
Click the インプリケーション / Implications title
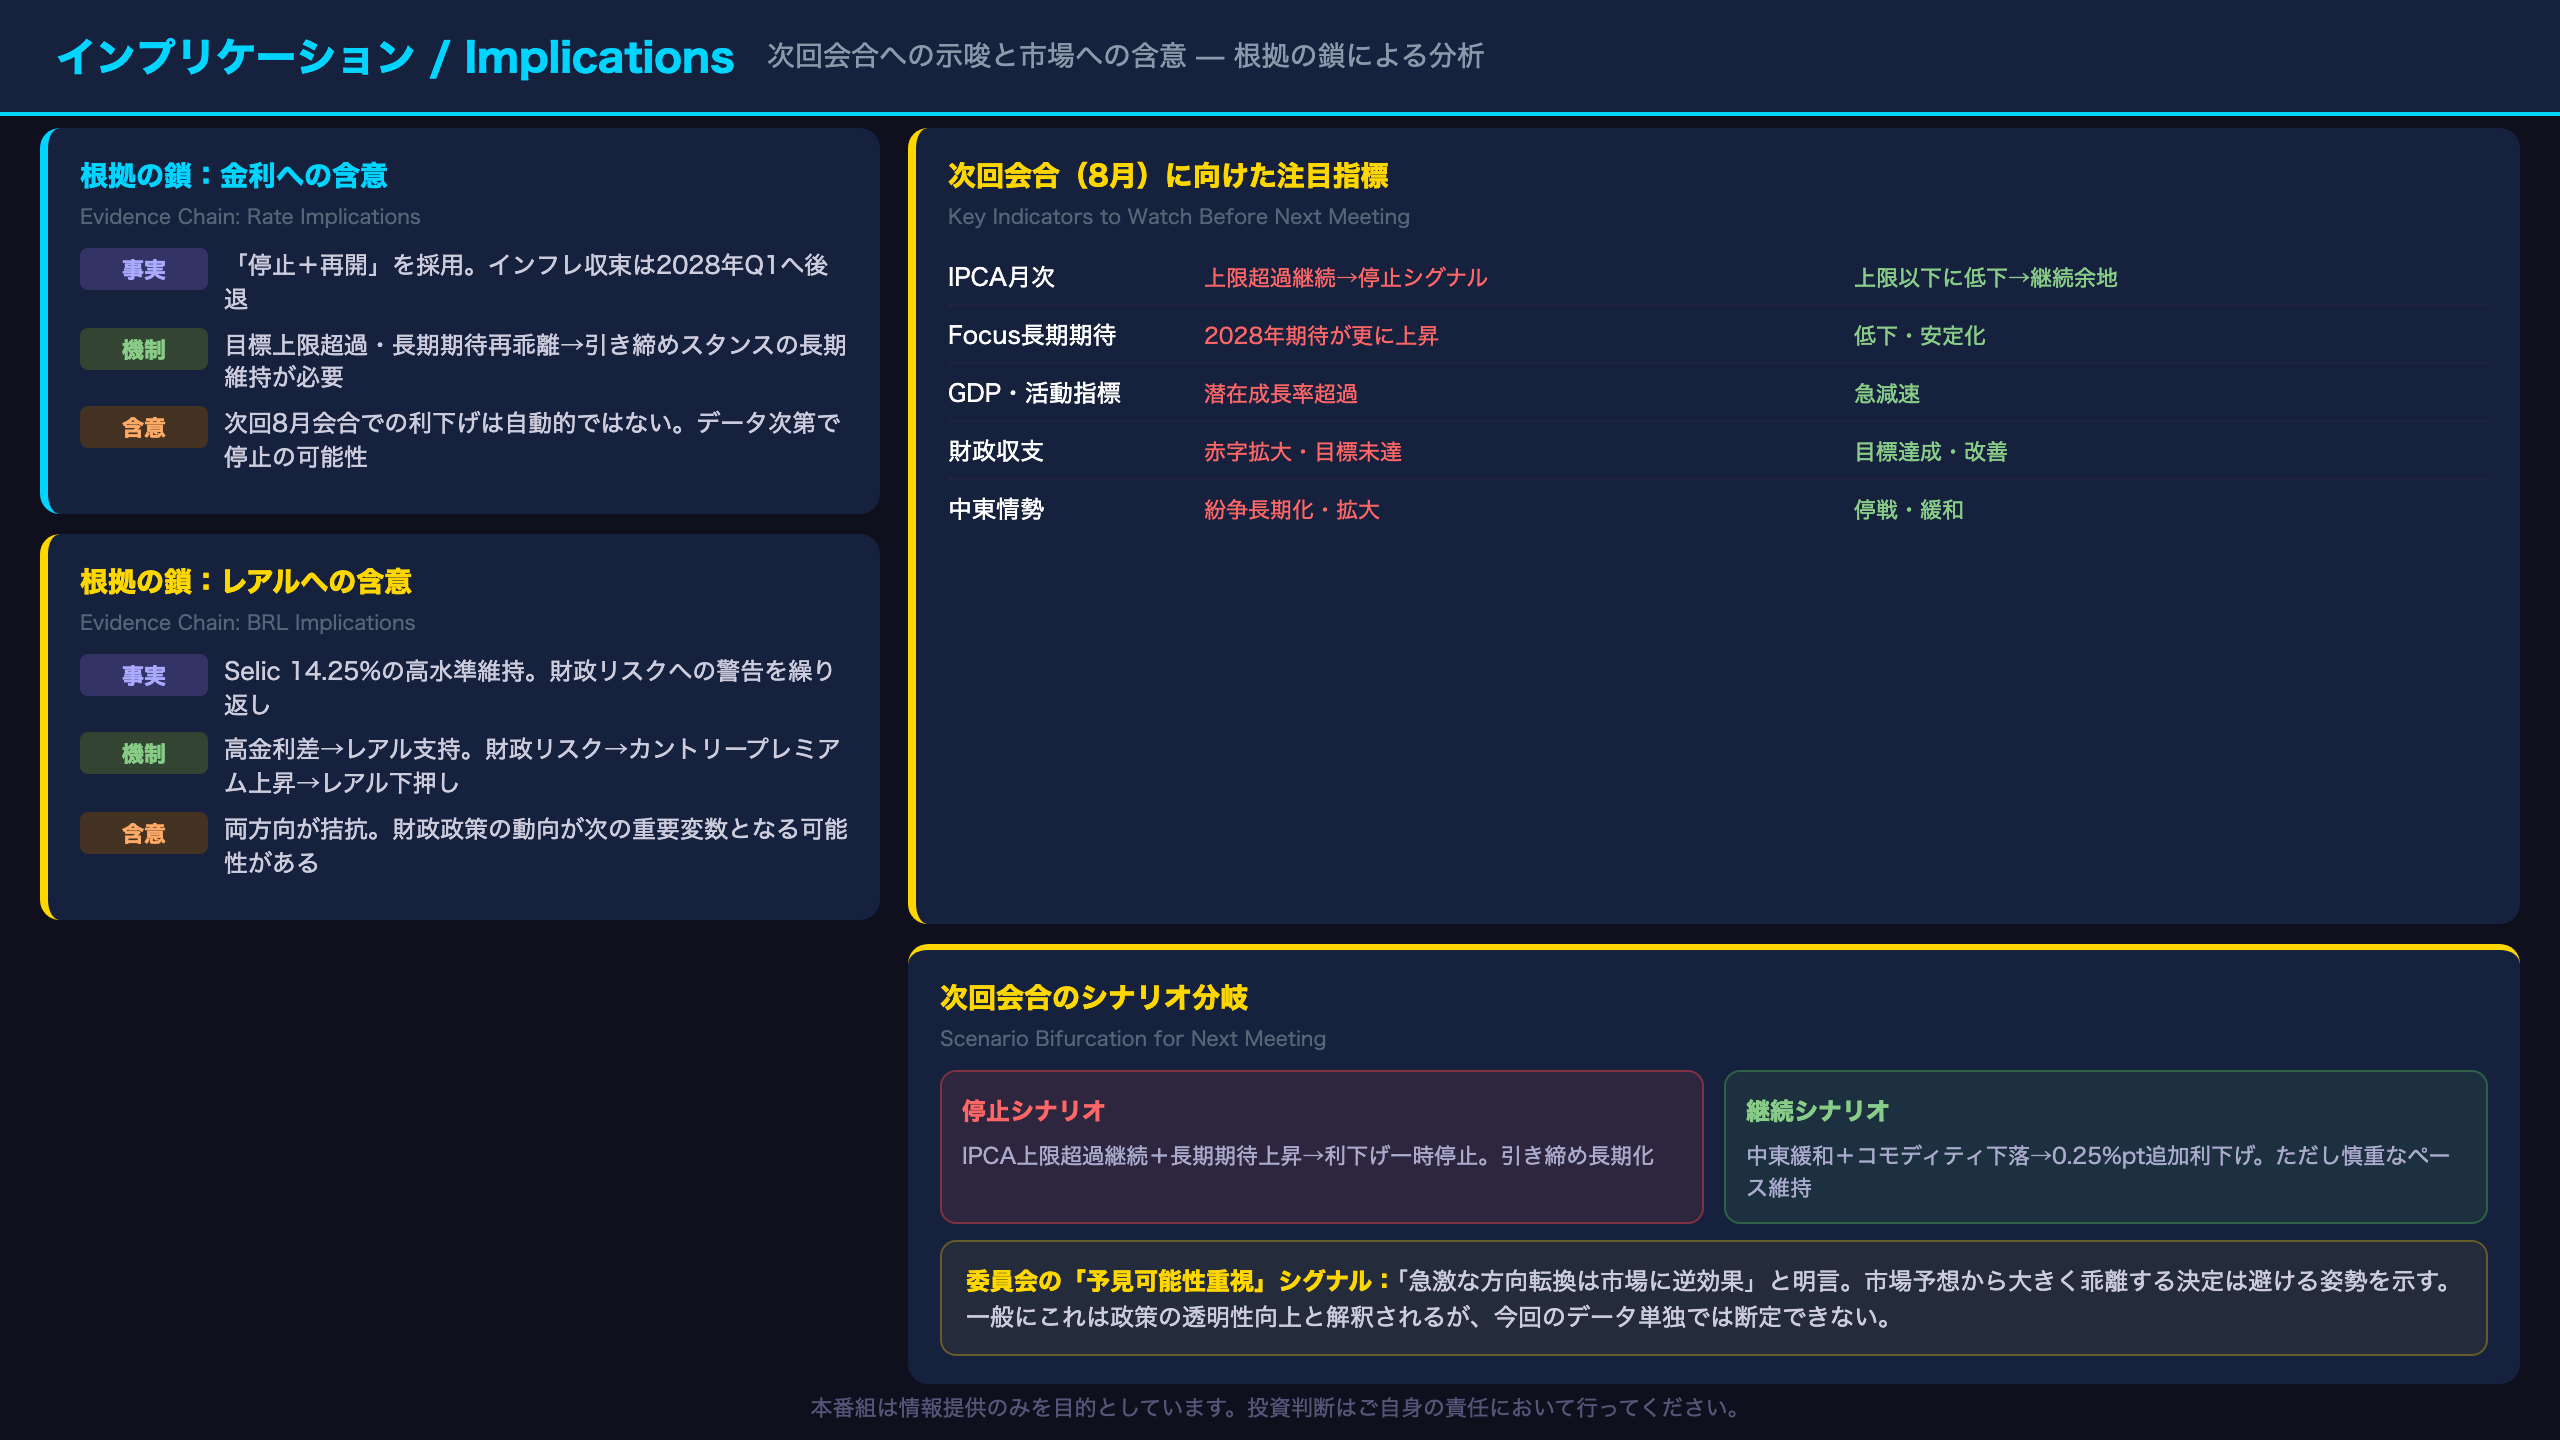point(396,57)
